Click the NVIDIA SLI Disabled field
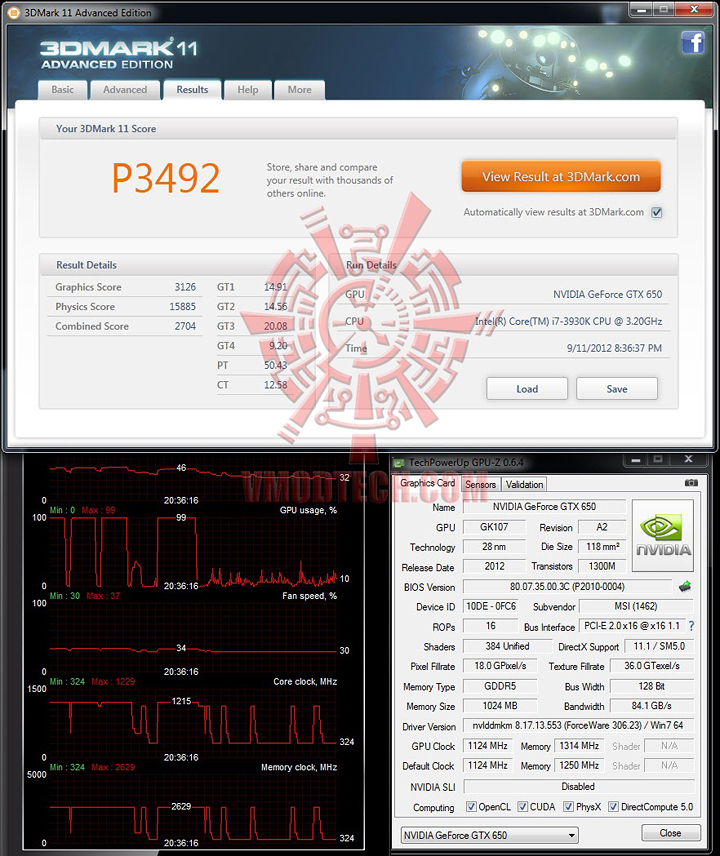The image size is (720, 856). [578, 787]
